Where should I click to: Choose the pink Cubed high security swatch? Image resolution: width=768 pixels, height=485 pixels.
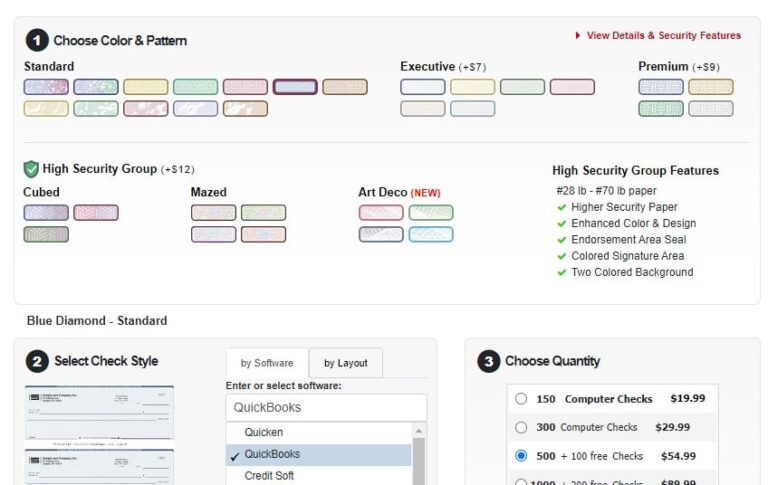pos(96,213)
